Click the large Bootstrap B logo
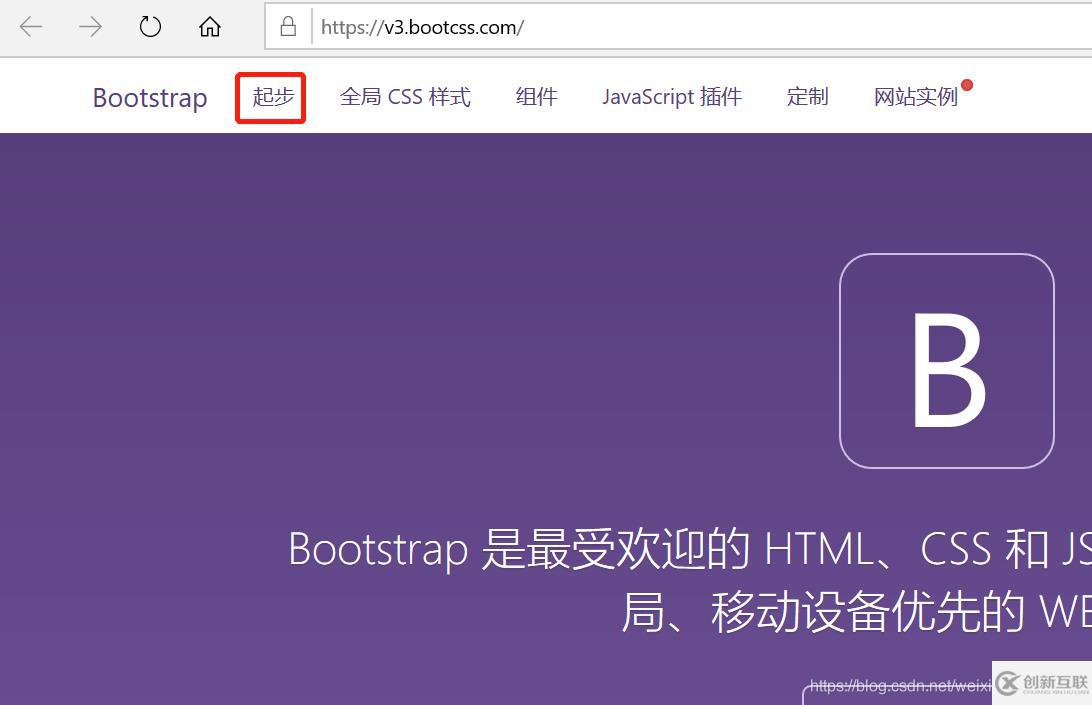The image size is (1092, 705). [946, 361]
